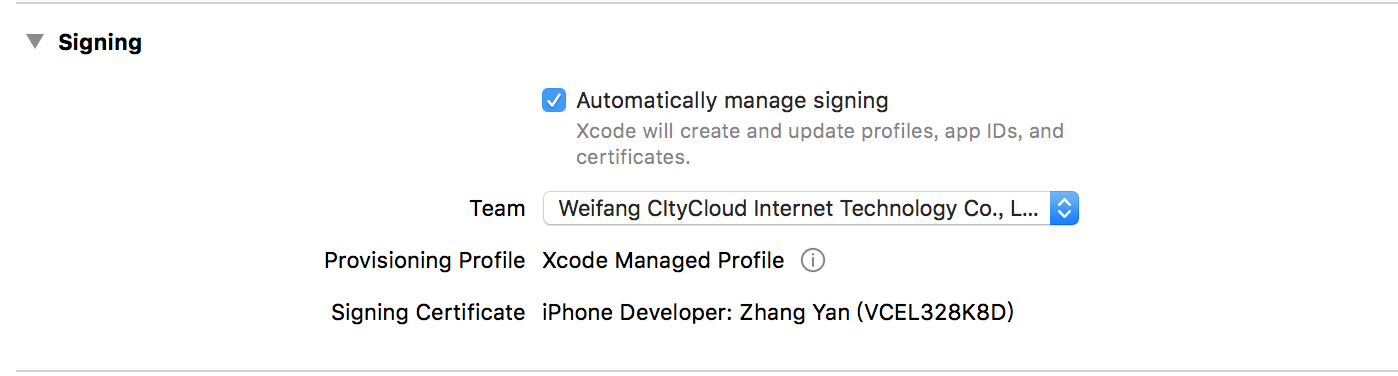The width and height of the screenshot is (1398, 376).
Task: Click the "Automatically manage signing" label text
Action: coord(732,101)
